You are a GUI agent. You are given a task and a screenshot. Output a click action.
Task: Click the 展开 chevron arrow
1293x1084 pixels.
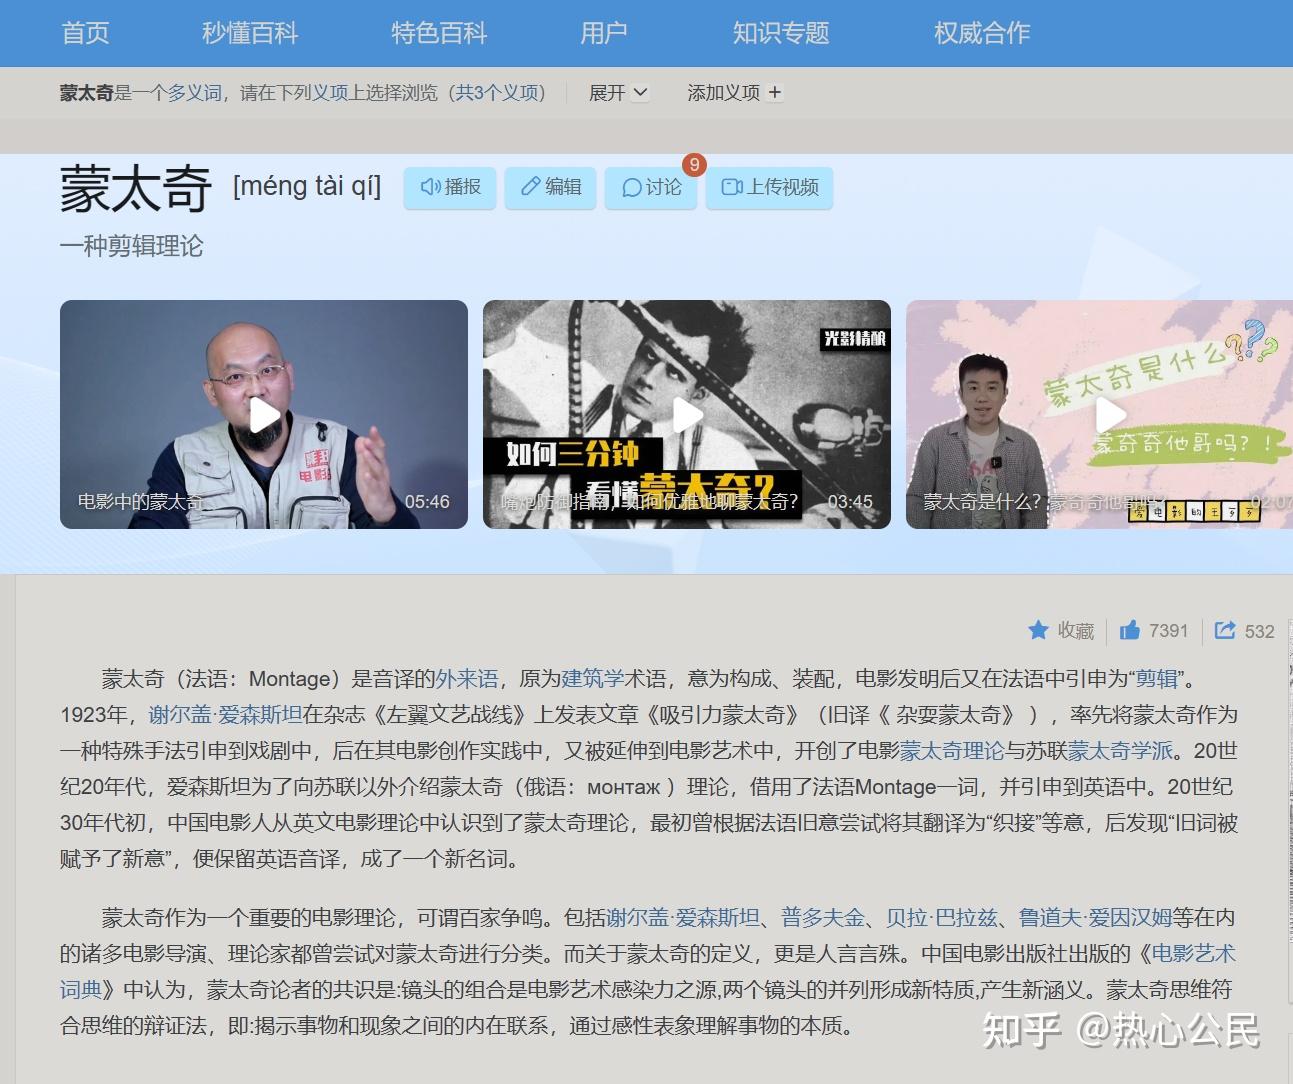[x=640, y=93]
